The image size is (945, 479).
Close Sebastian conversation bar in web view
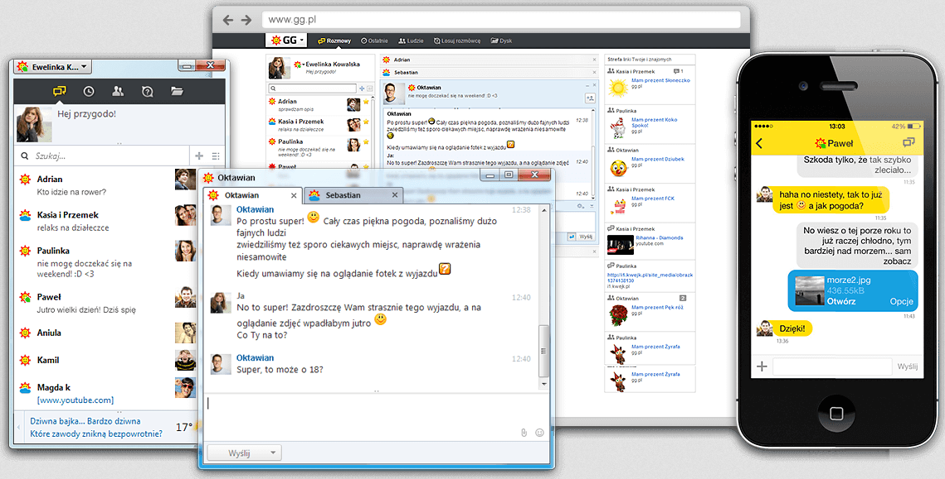(594, 72)
